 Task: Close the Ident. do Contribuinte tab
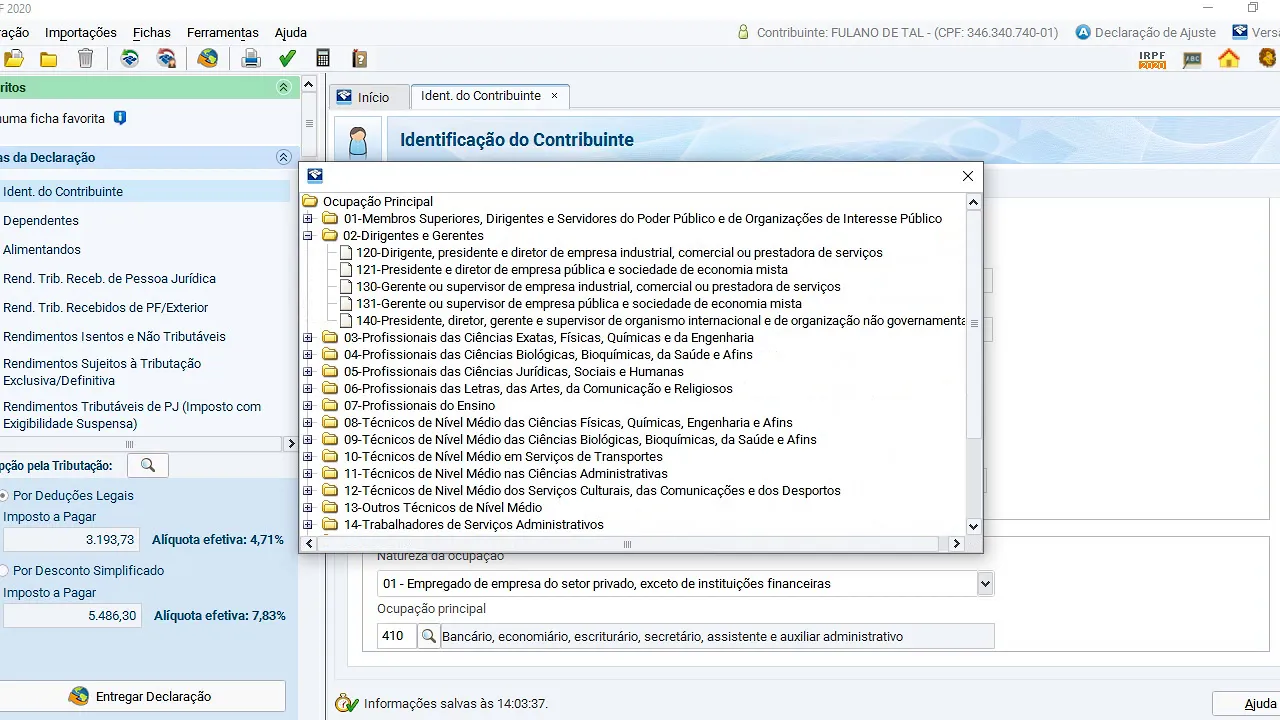(x=554, y=96)
